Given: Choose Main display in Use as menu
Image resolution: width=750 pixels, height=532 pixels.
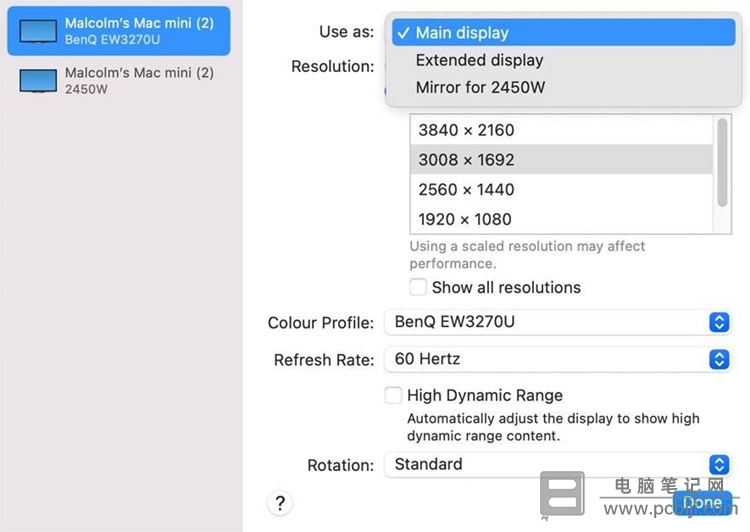Looking at the screenshot, I should pos(563,33).
